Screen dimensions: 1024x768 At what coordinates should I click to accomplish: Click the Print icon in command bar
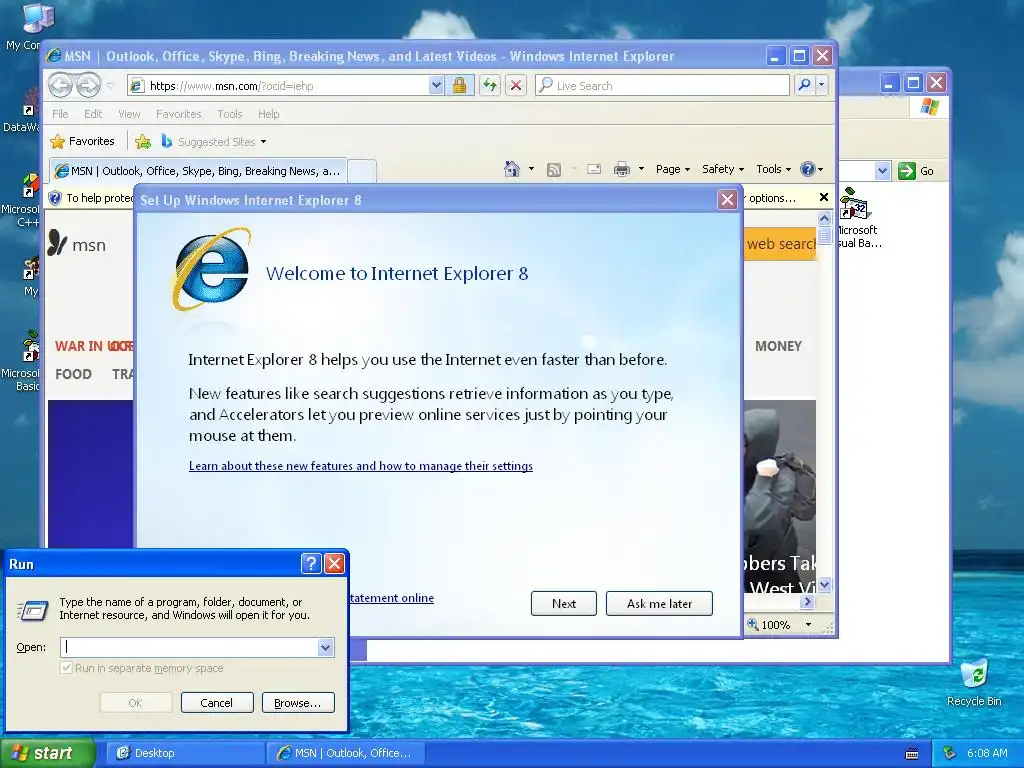point(622,170)
